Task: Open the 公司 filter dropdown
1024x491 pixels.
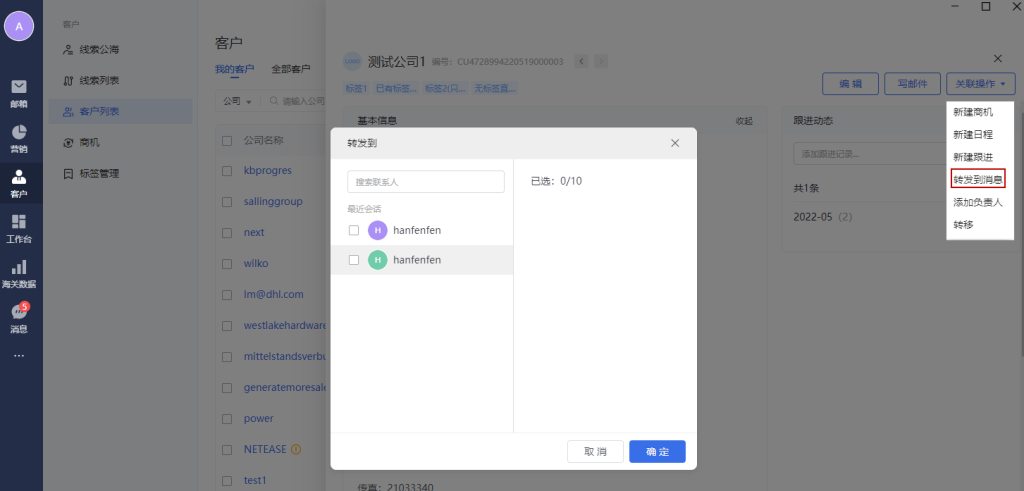Action: pyautogui.click(x=237, y=101)
